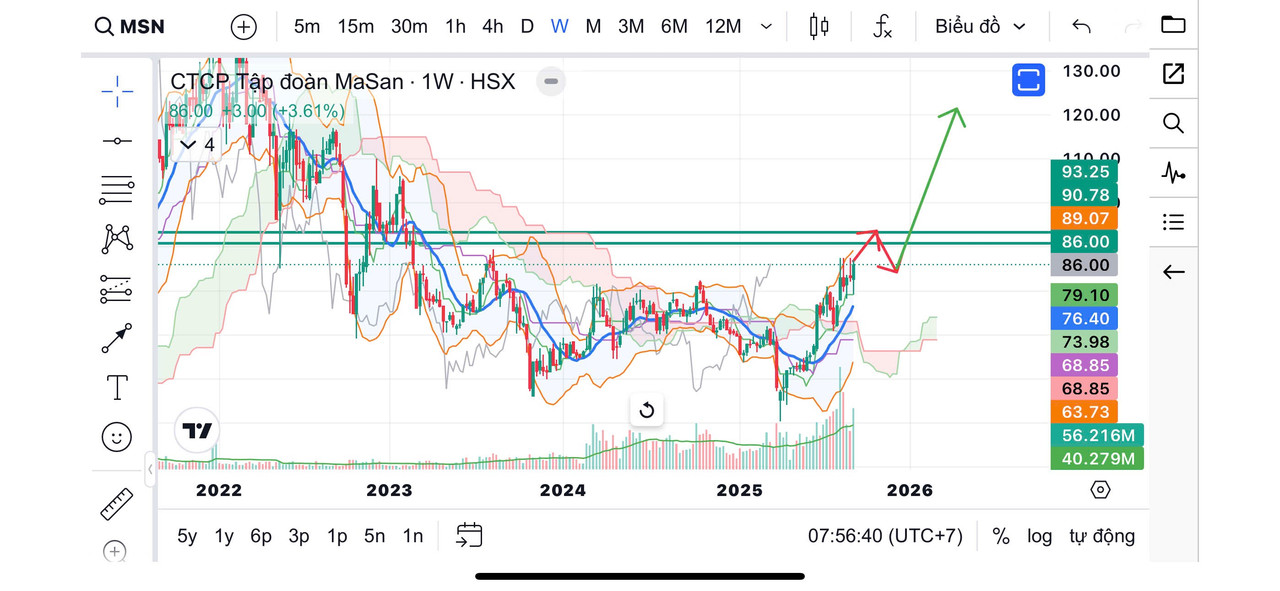Select the forecast projection tool

point(117,289)
